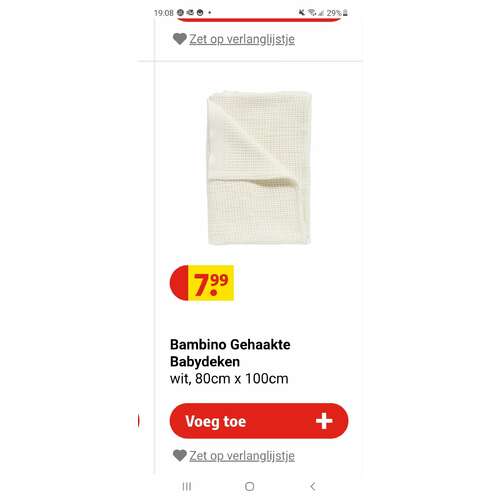Tap the battery icon in status bar
The width and height of the screenshot is (500, 500).
click(x=345, y=13)
